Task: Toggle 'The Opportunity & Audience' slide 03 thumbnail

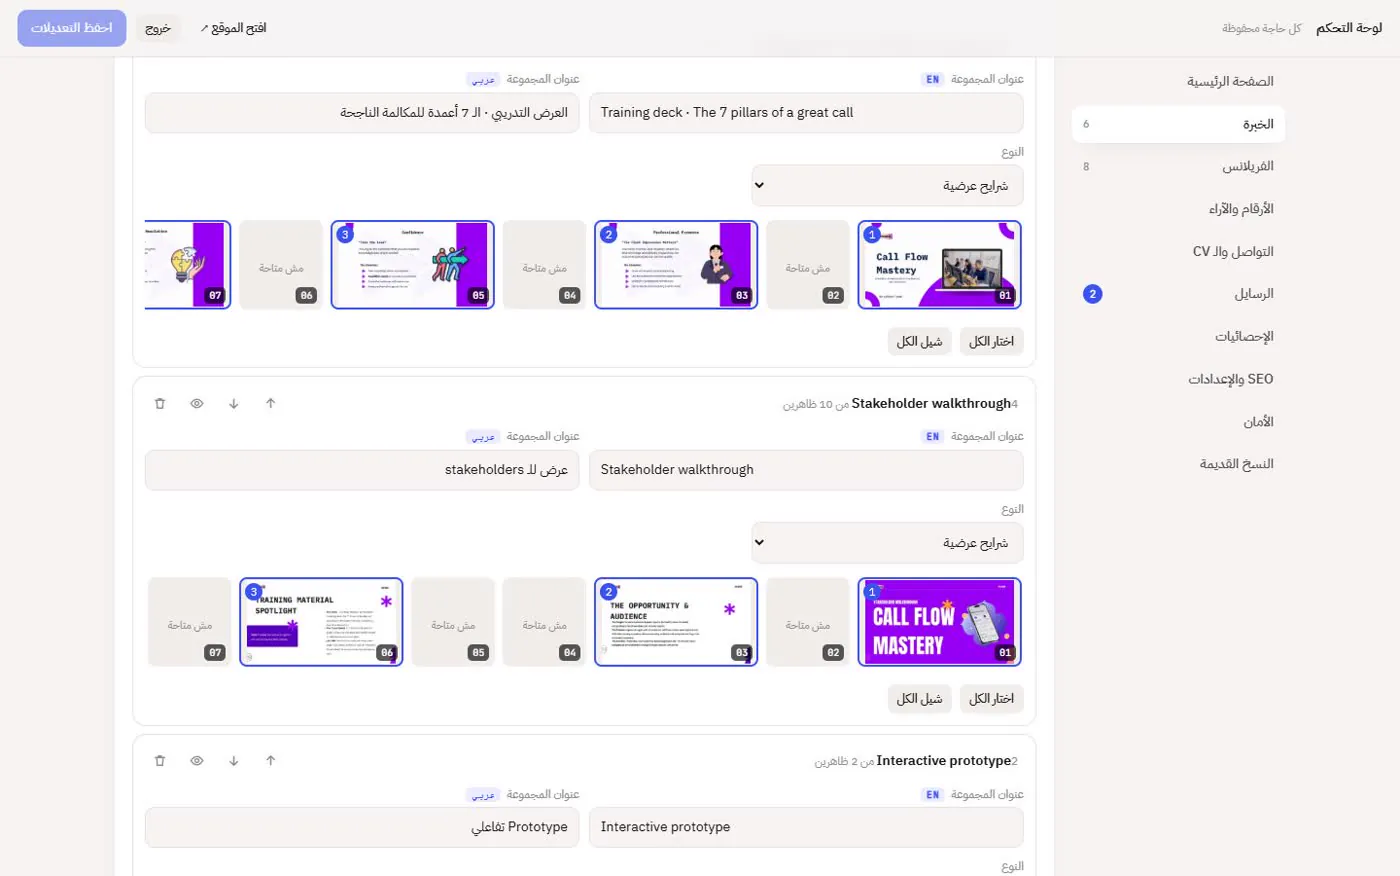Action: (x=676, y=622)
